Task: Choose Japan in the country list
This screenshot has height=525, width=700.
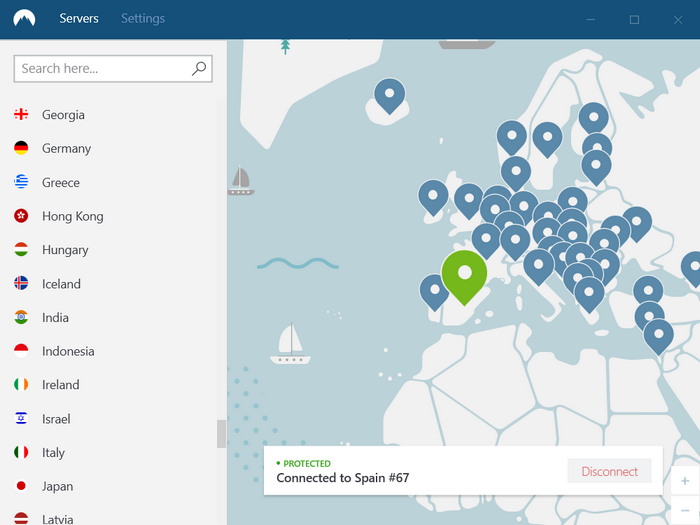Action: click(x=58, y=486)
